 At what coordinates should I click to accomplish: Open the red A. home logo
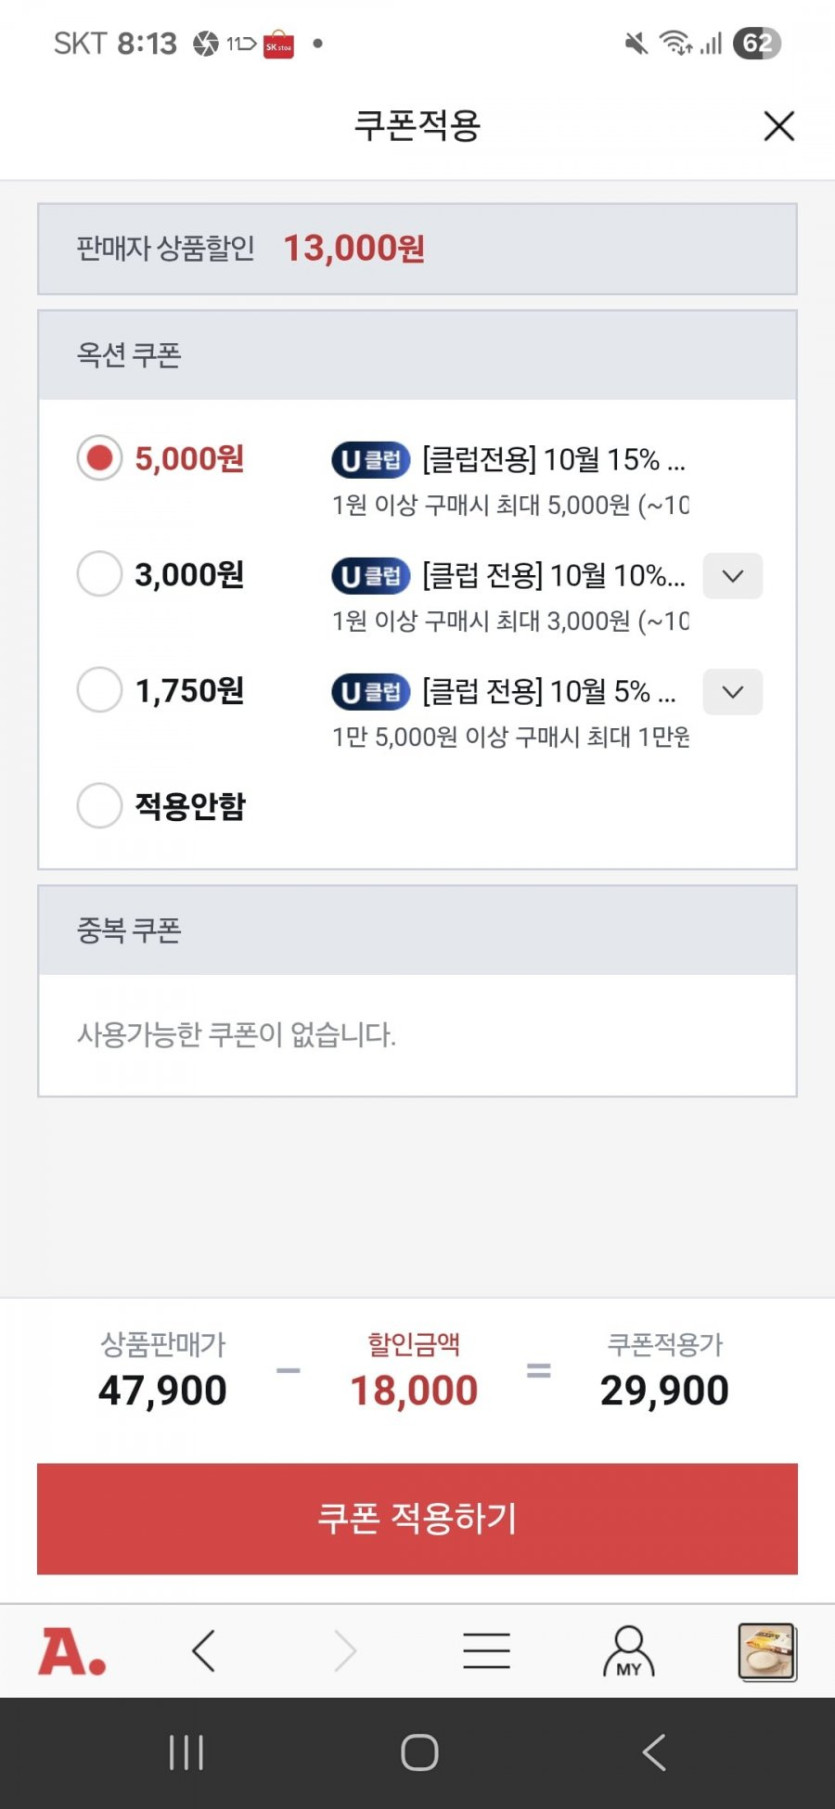[x=72, y=1651]
